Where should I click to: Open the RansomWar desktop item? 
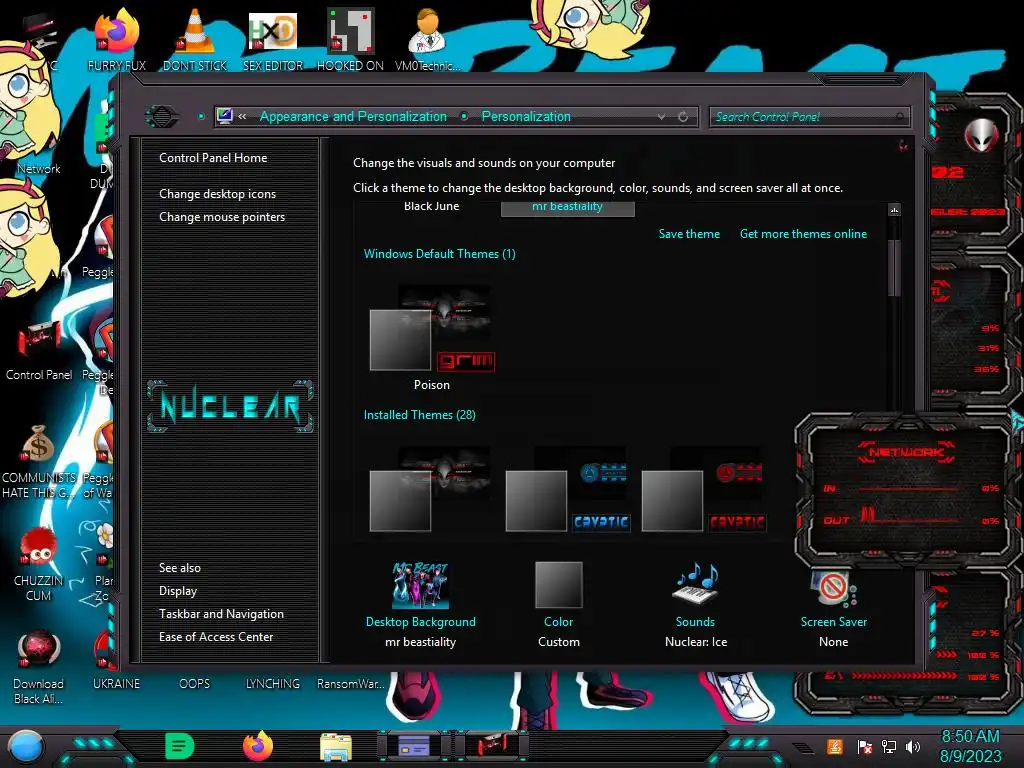tap(351, 684)
